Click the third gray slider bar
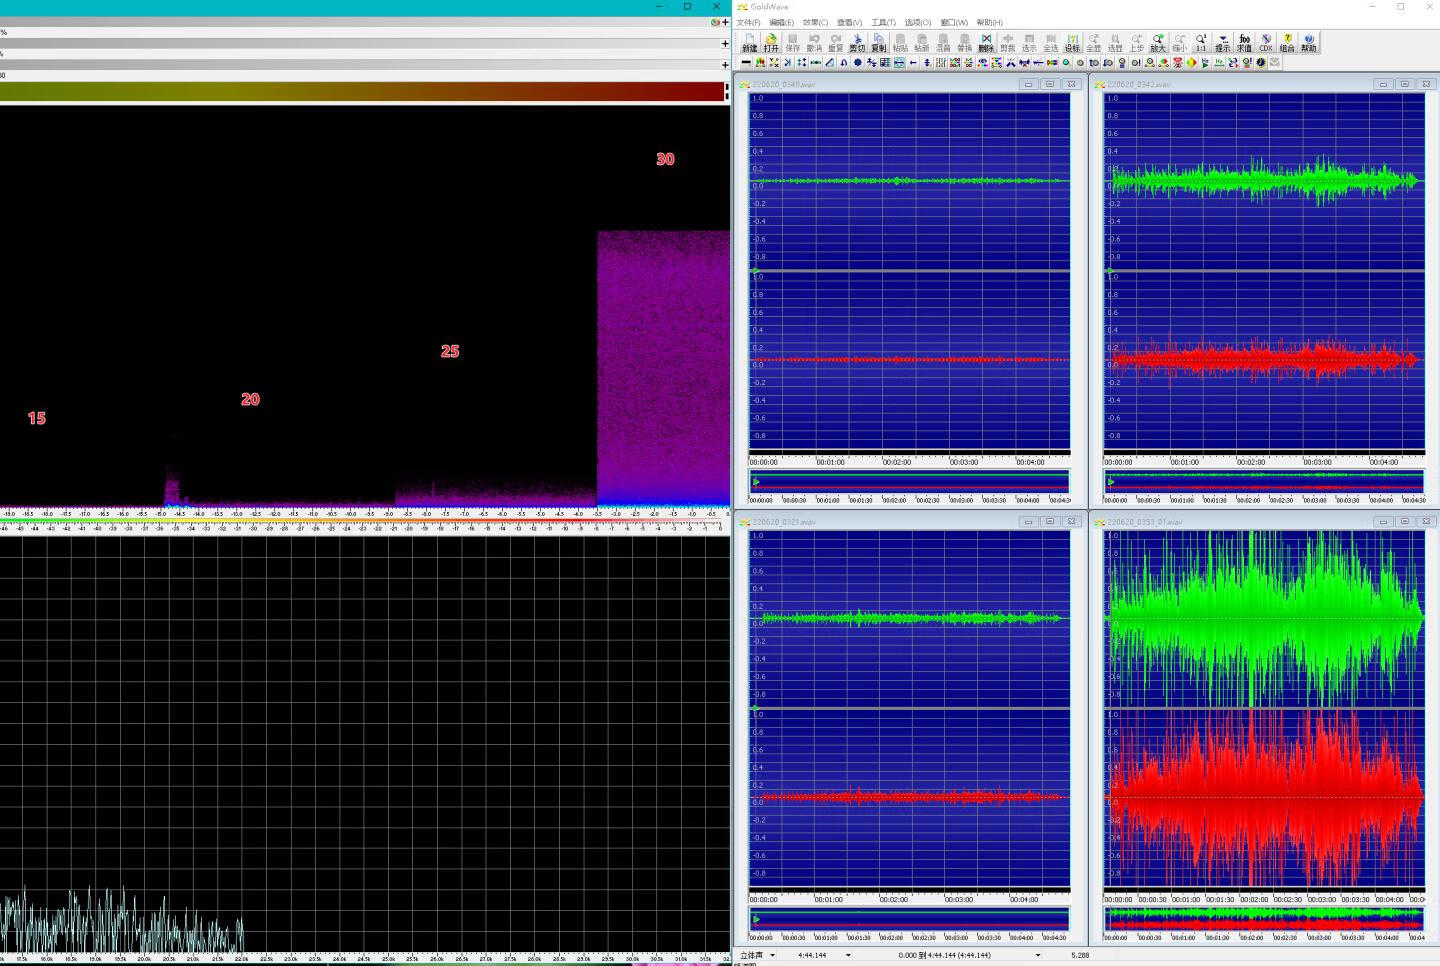This screenshot has height=966, width=1440. (x=360, y=65)
